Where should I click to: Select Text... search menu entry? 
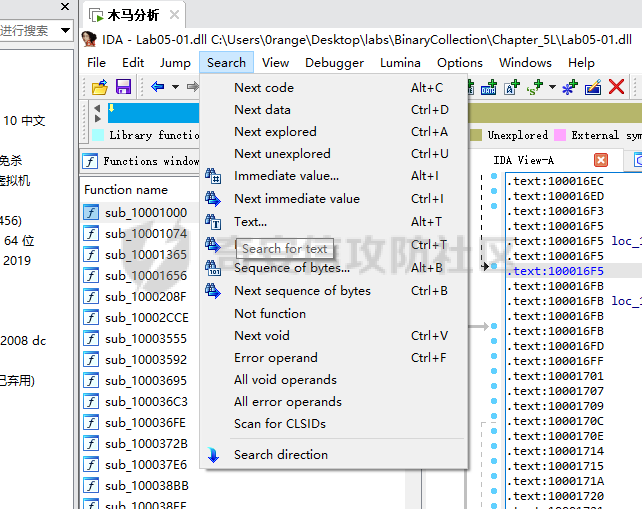[250, 222]
